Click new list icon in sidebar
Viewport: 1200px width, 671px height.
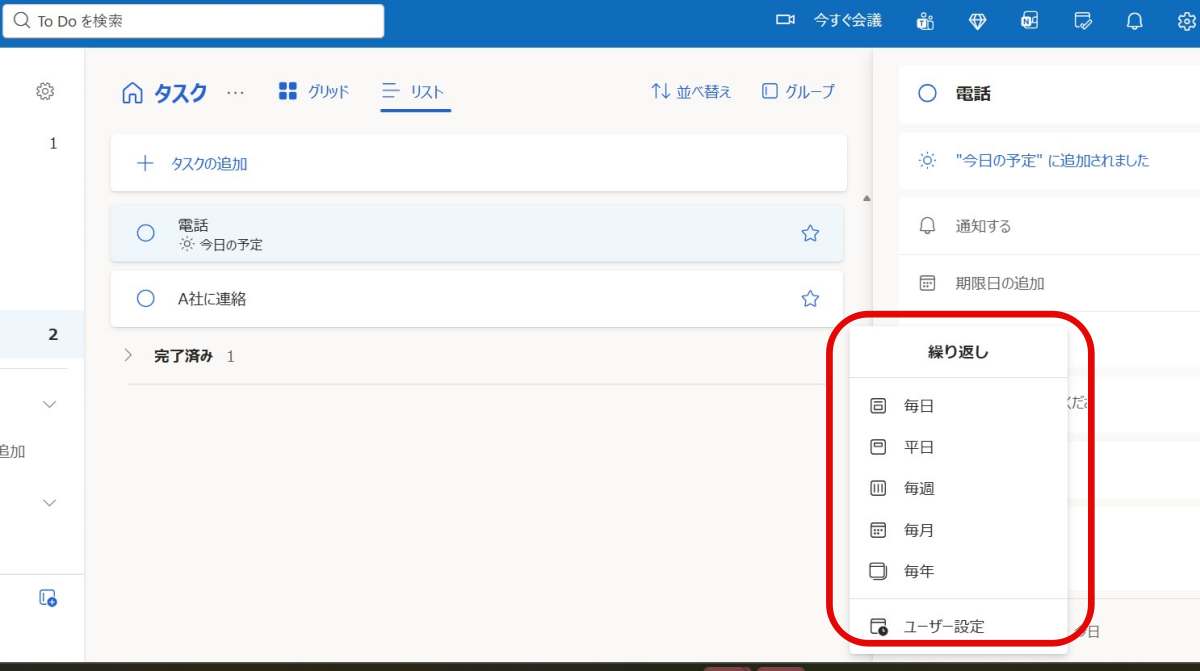coord(47,598)
